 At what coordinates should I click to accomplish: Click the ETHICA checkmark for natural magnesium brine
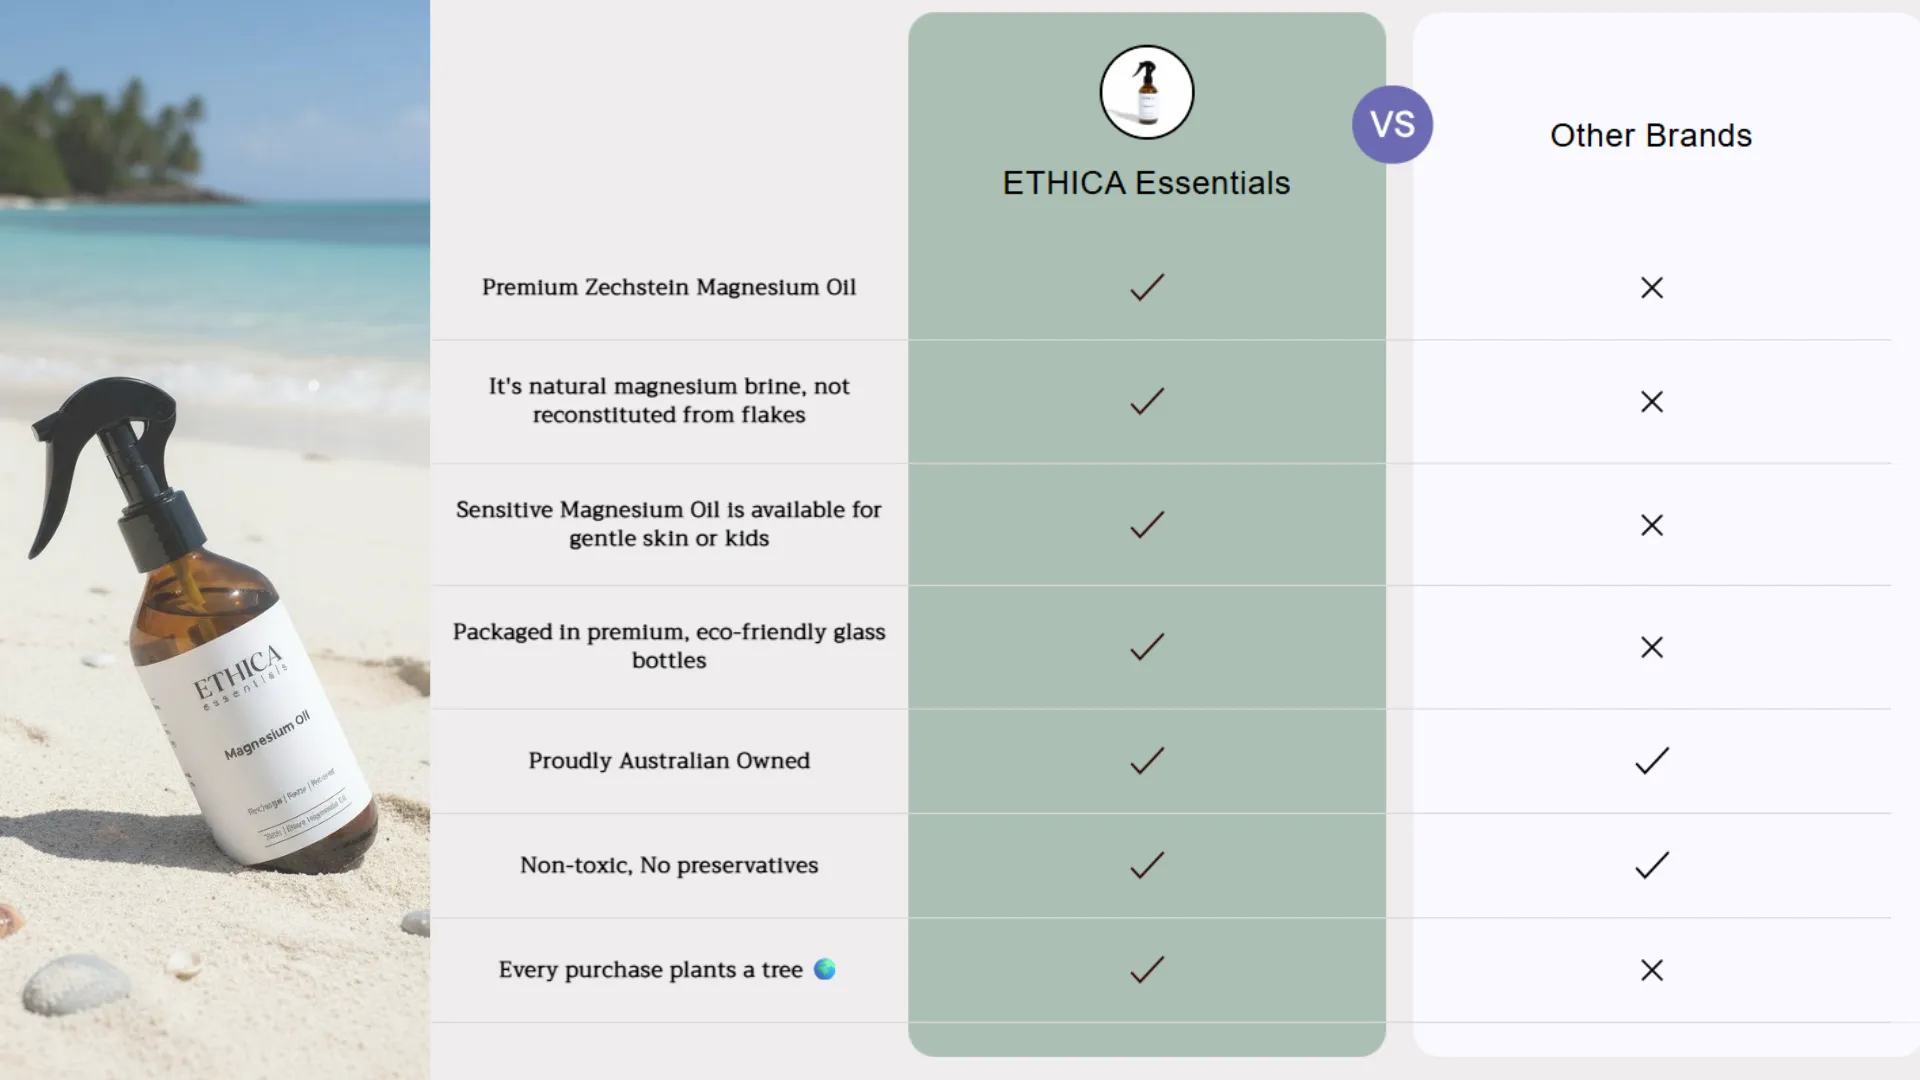coord(1147,401)
